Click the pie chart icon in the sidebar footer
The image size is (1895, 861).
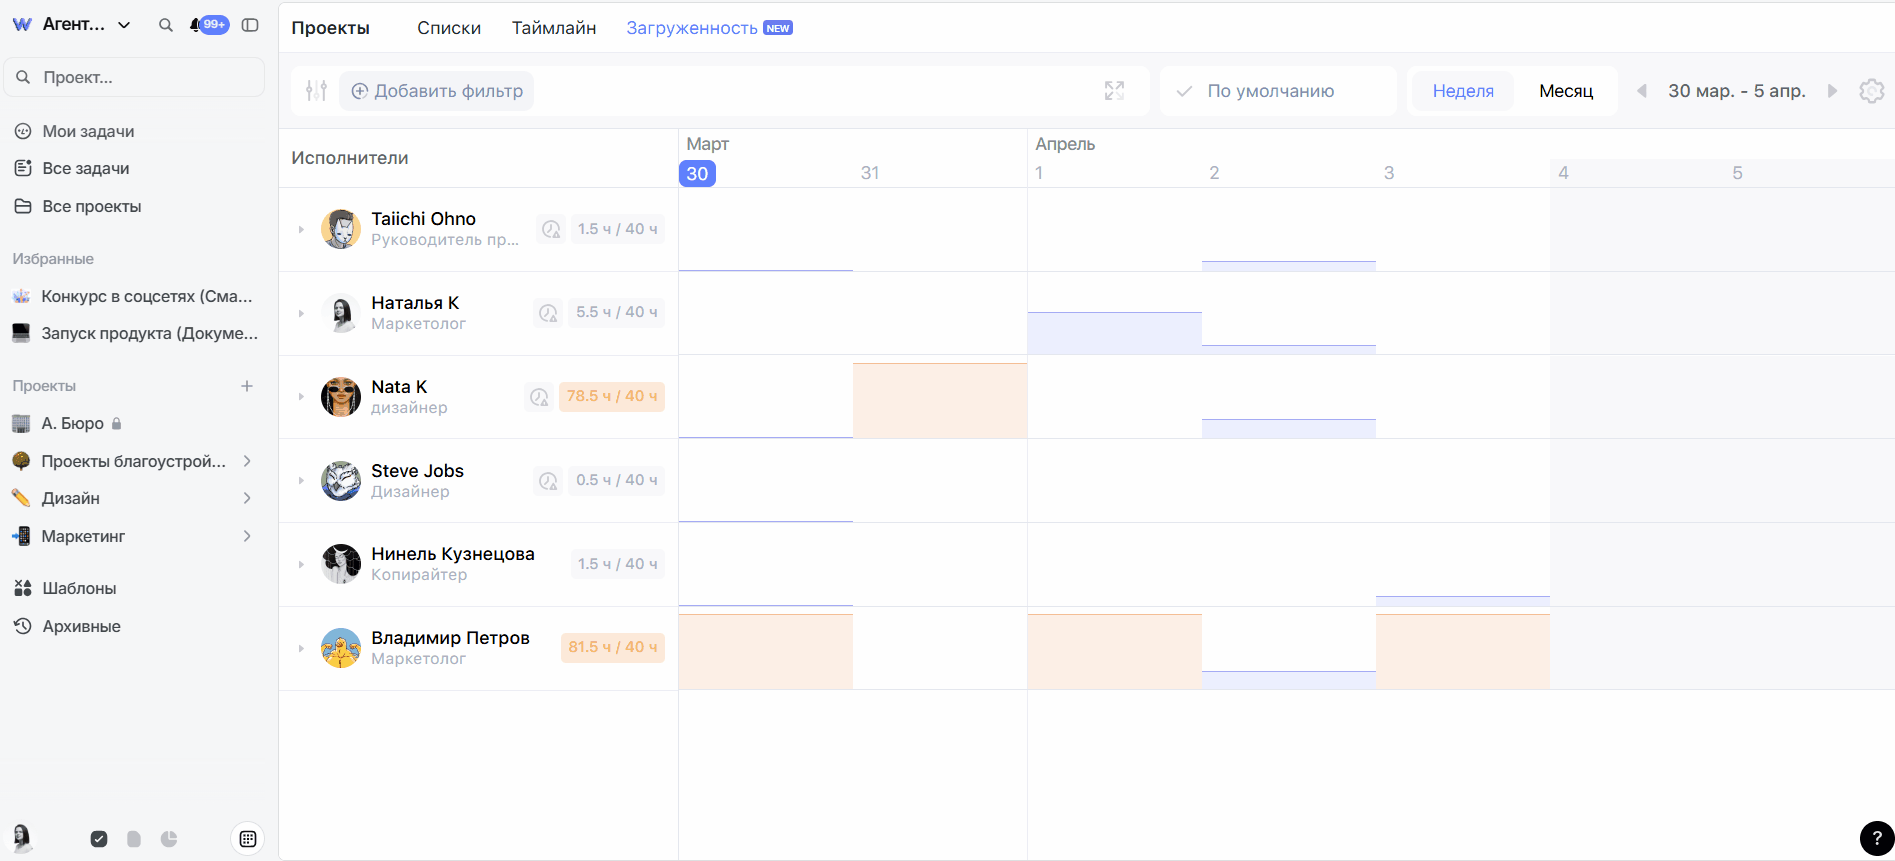click(169, 839)
